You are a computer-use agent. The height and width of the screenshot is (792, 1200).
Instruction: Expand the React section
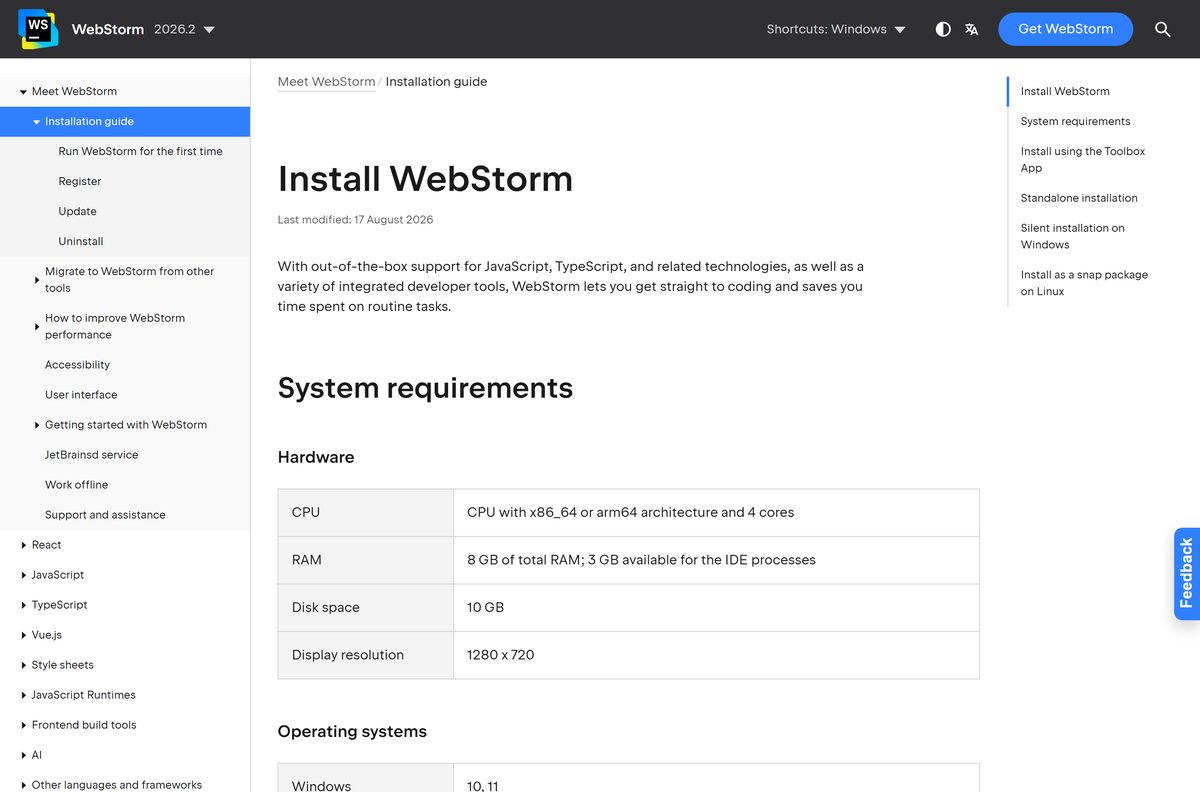pos(23,545)
